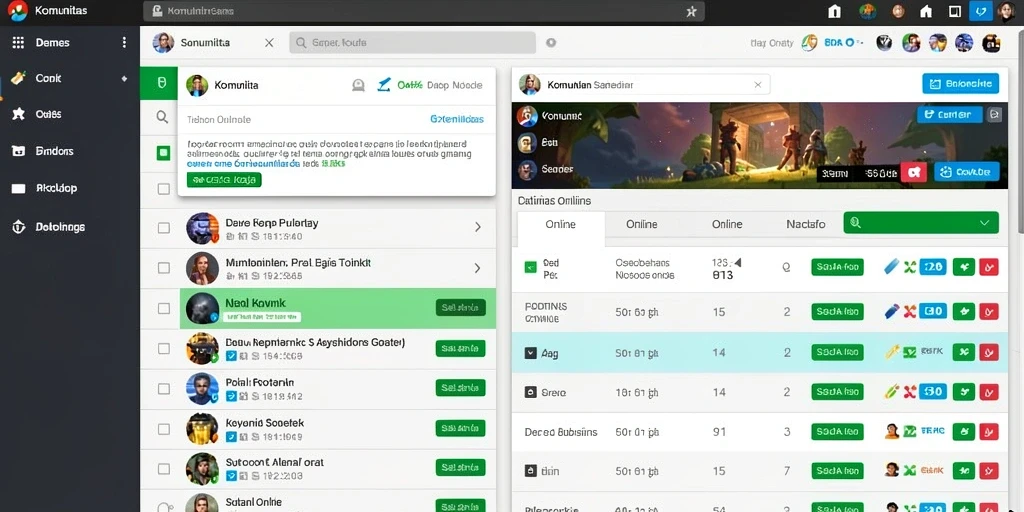Click the red X icon in PODTINIS row

click(x=909, y=312)
